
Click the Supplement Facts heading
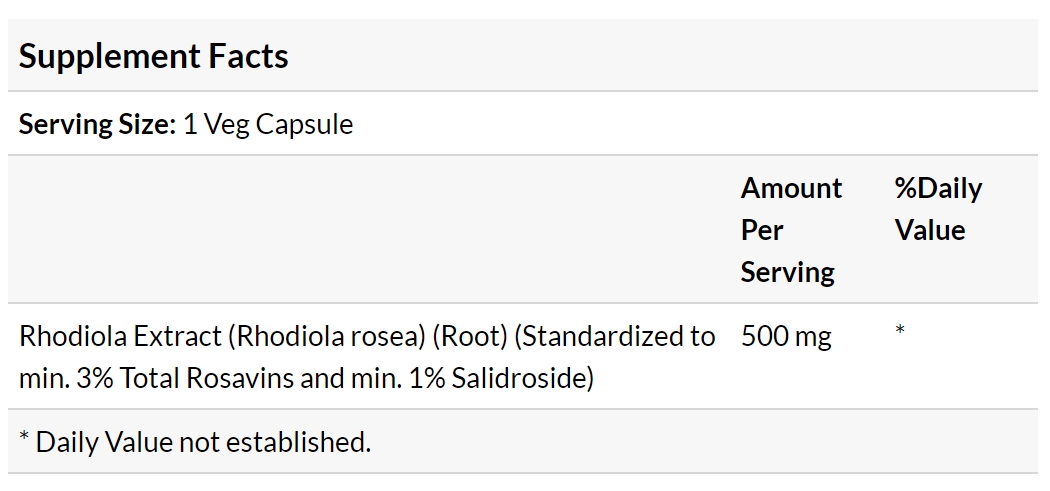(153, 56)
